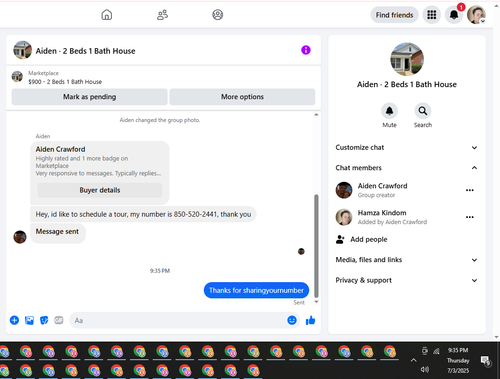The width and height of the screenshot is (500, 379).
Task: Send a thumbs up like
Action: pyautogui.click(x=310, y=320)
